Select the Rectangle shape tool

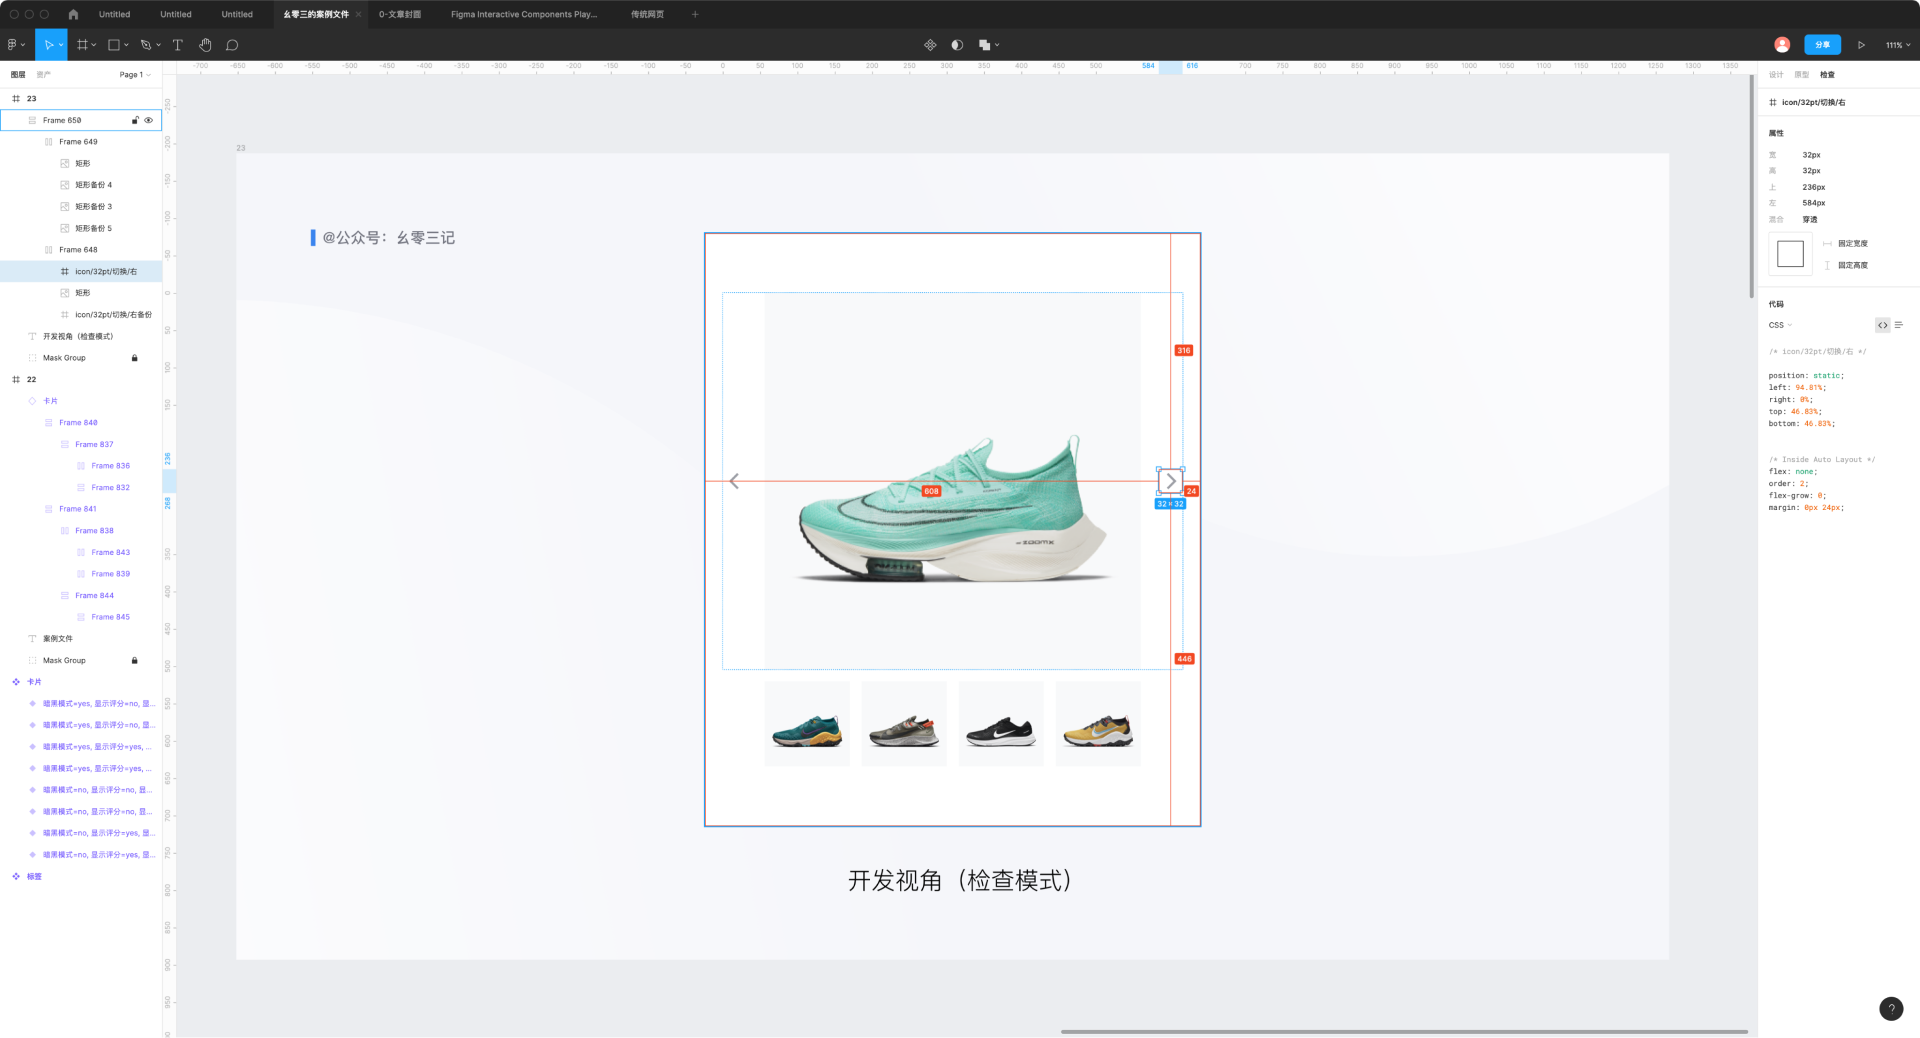tap(114, 45)
